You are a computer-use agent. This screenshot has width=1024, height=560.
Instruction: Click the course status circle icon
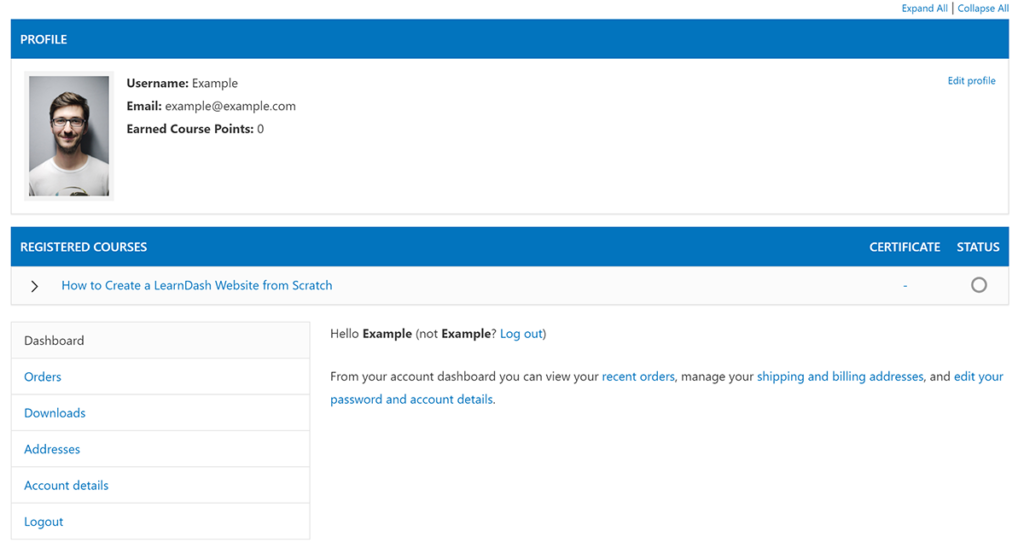pos(978,285)
